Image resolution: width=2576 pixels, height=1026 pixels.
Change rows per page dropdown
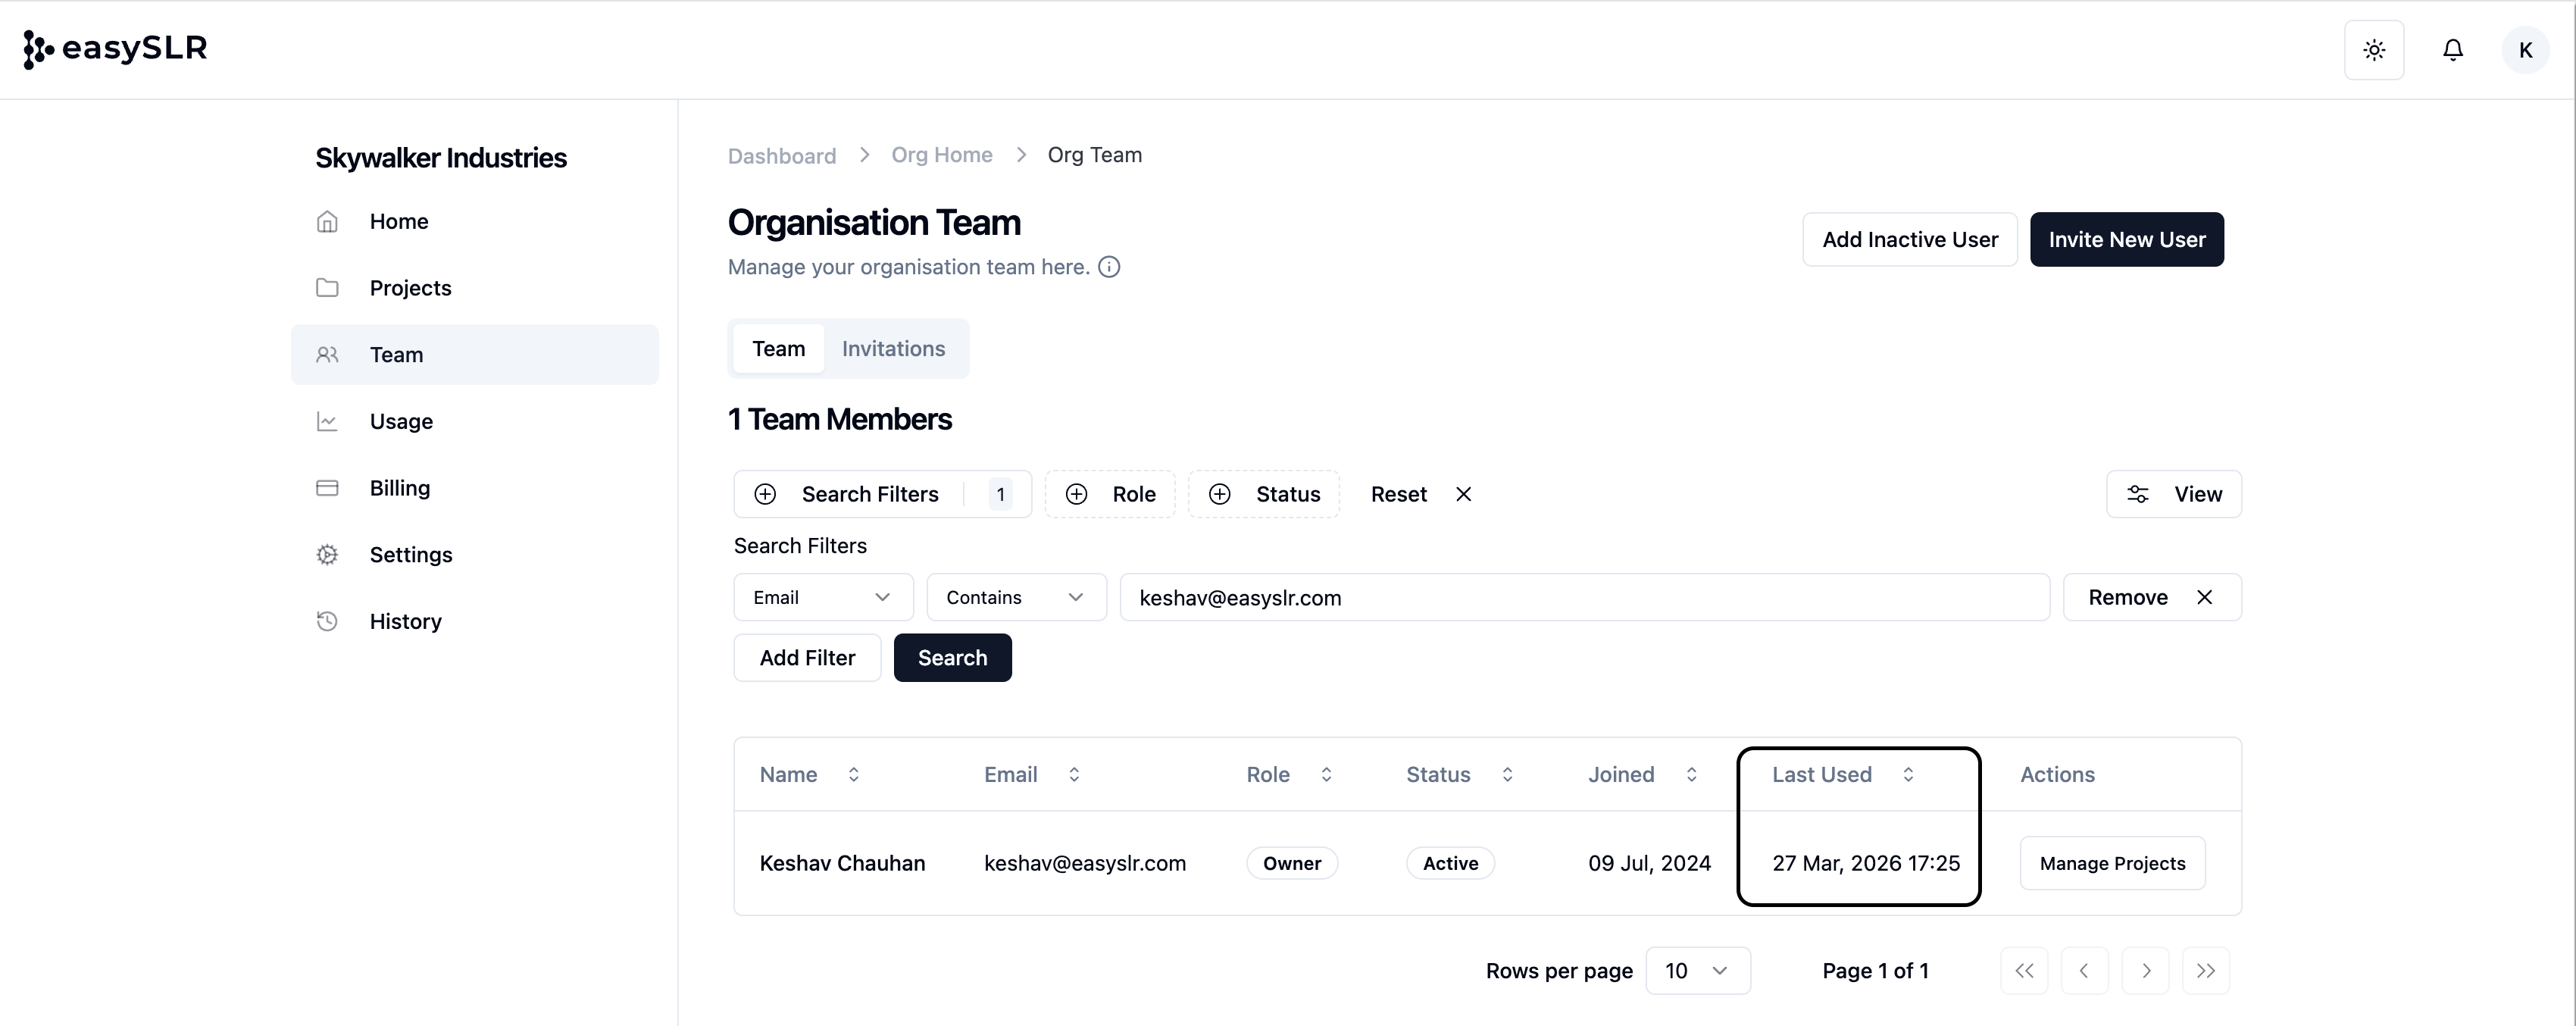coord(1697,970)
